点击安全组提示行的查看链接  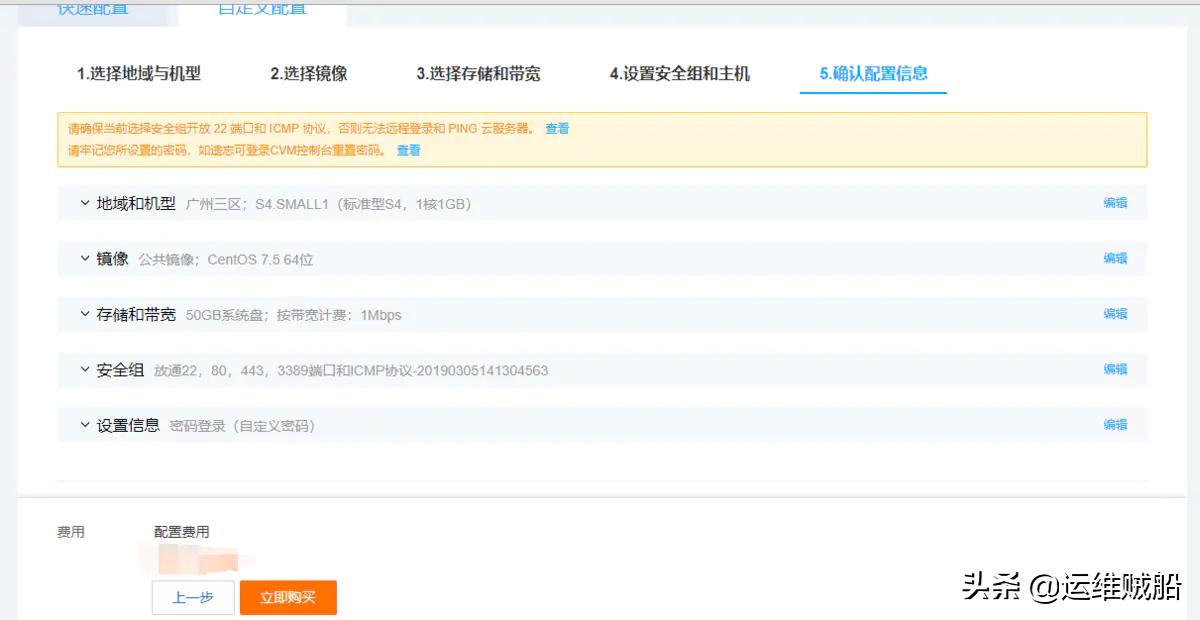tap(557, 128)
